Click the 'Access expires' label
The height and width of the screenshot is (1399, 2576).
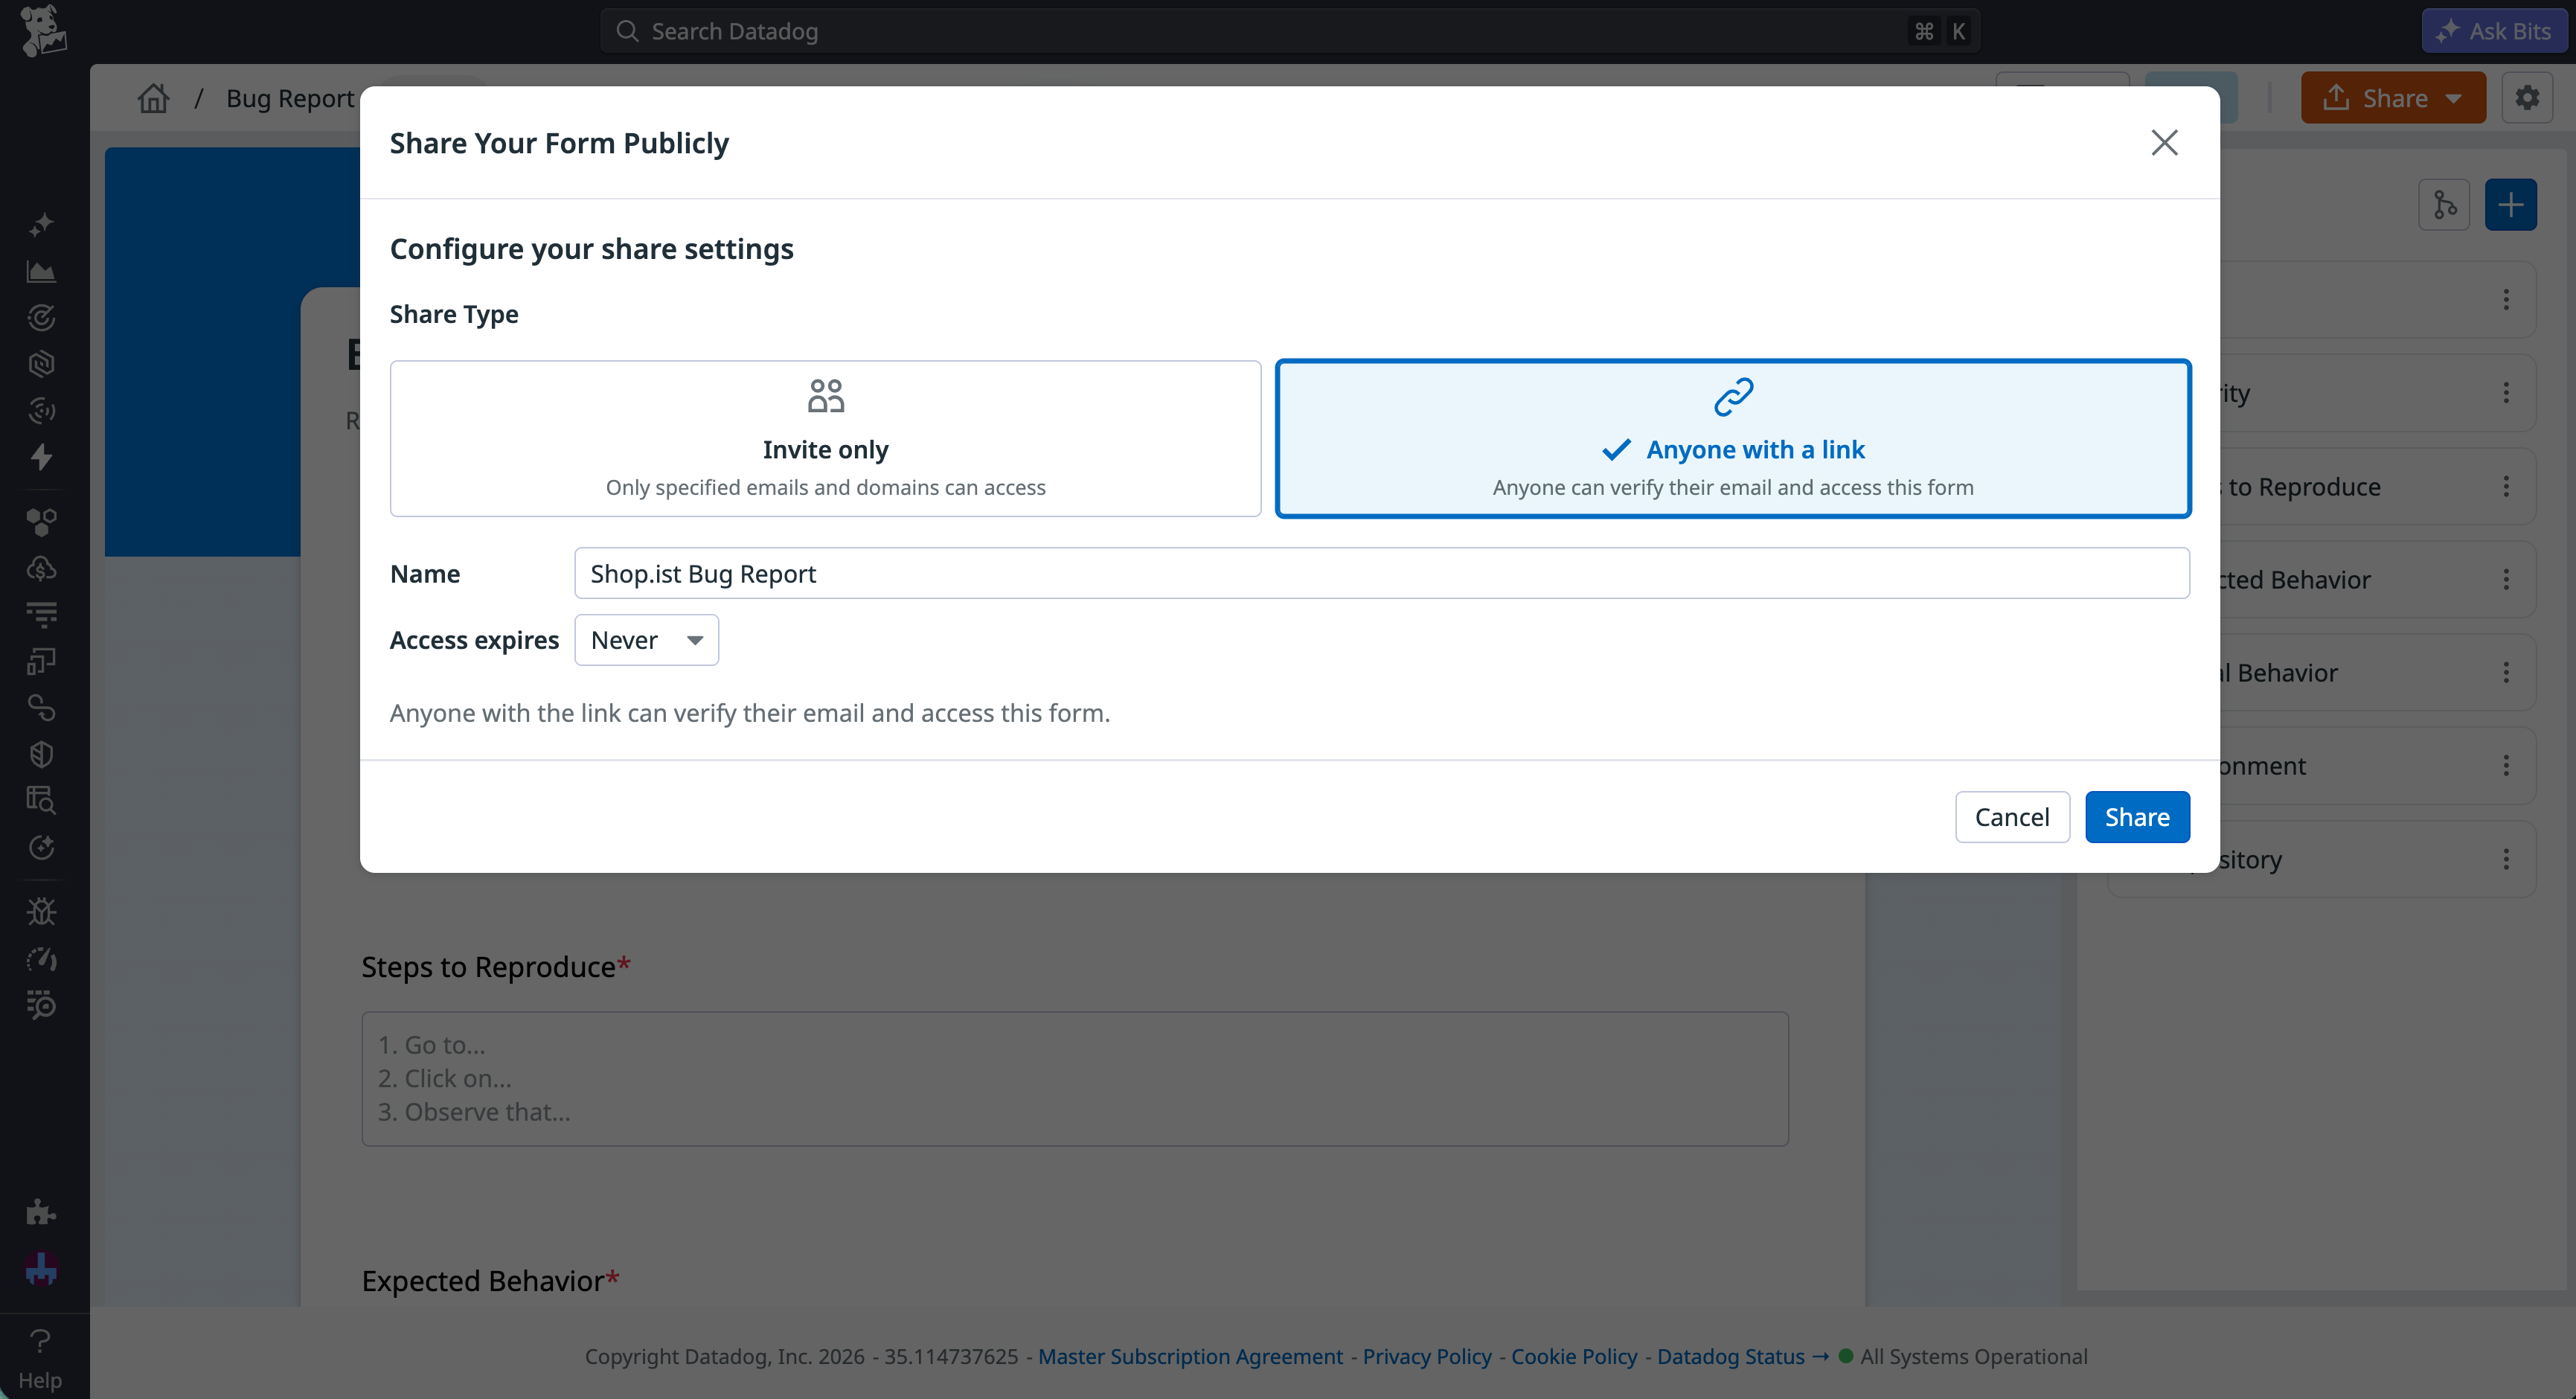coord(474,640)
